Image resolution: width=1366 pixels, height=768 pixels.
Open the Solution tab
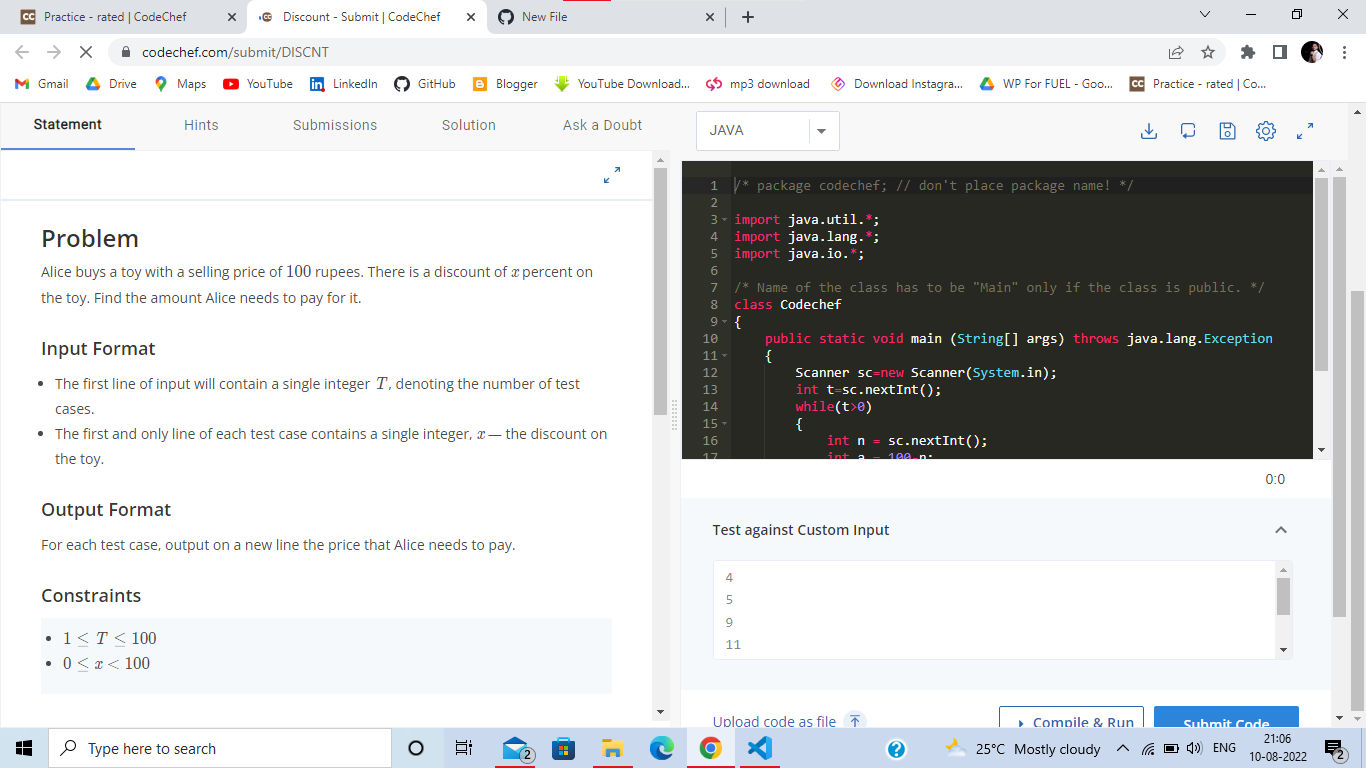pos(468,125)
